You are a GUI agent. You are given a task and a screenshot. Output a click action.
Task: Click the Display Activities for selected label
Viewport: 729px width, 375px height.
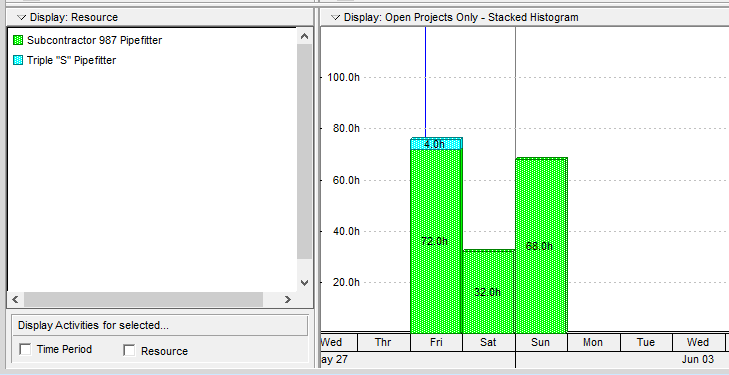93,326
